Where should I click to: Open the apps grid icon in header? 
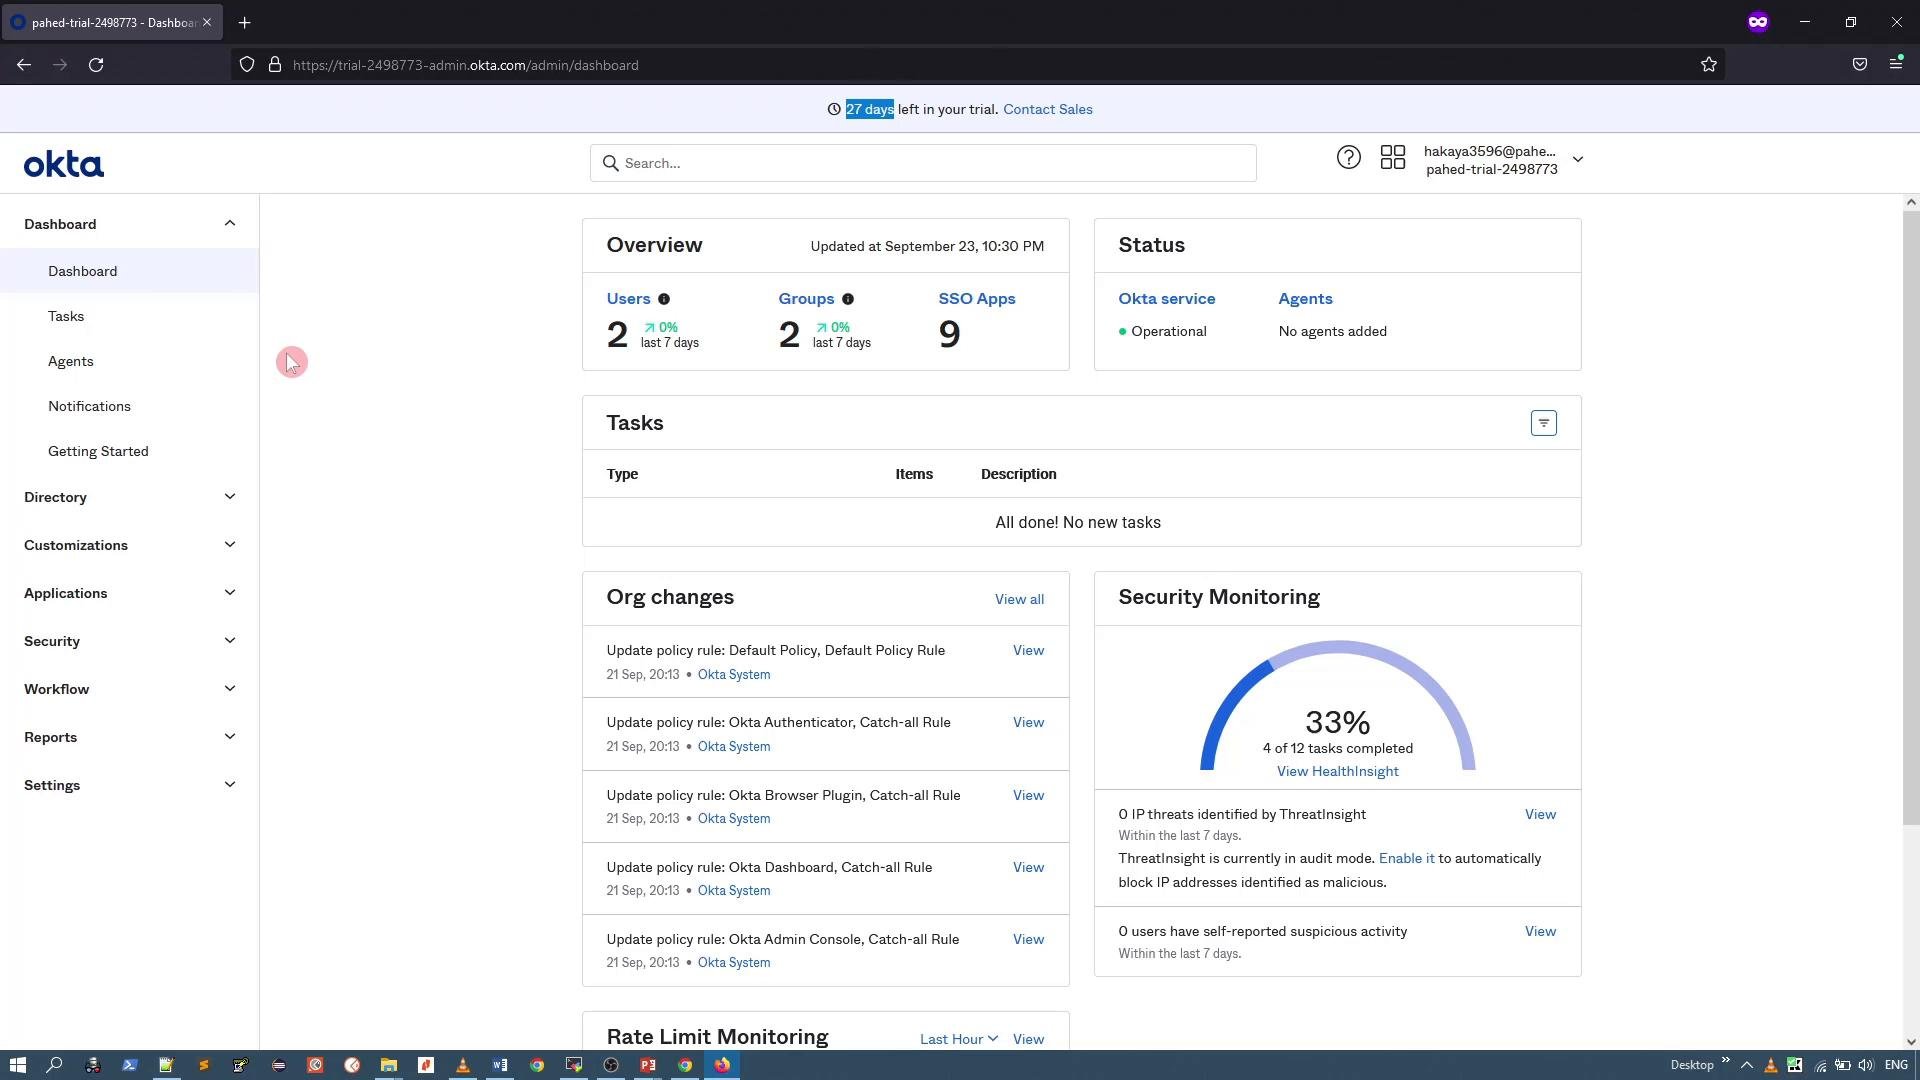[x=1393, y=158]
